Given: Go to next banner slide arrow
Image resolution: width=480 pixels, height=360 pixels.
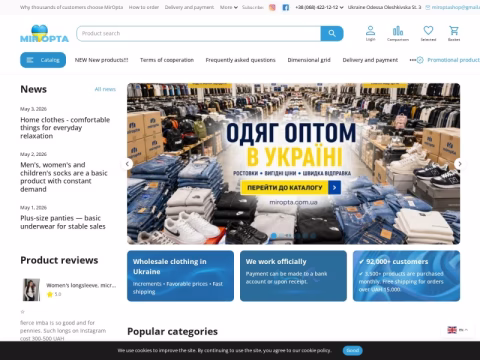Looking at the screenshot, I should click(460, 164).
